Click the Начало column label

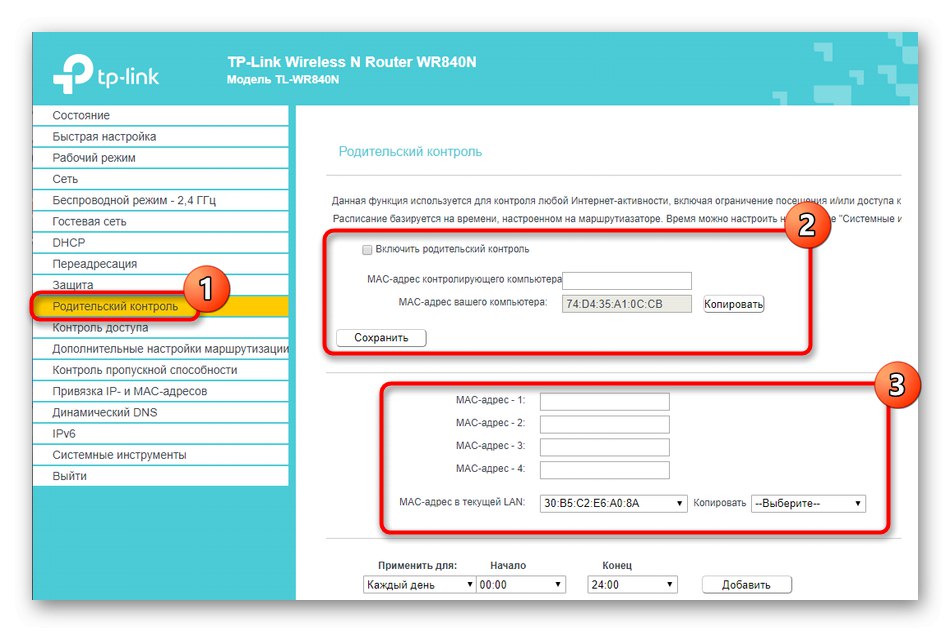(508, 565)
